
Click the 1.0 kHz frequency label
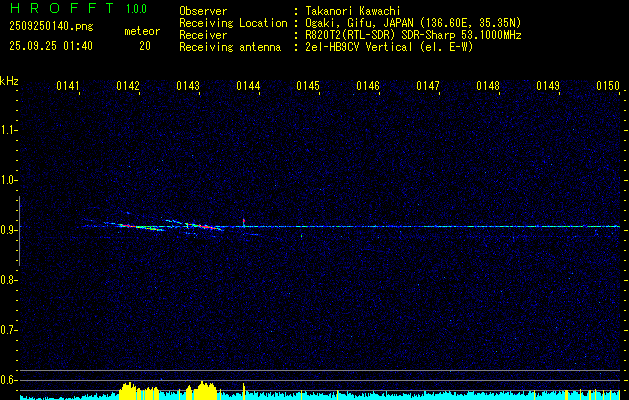point(8,180)
